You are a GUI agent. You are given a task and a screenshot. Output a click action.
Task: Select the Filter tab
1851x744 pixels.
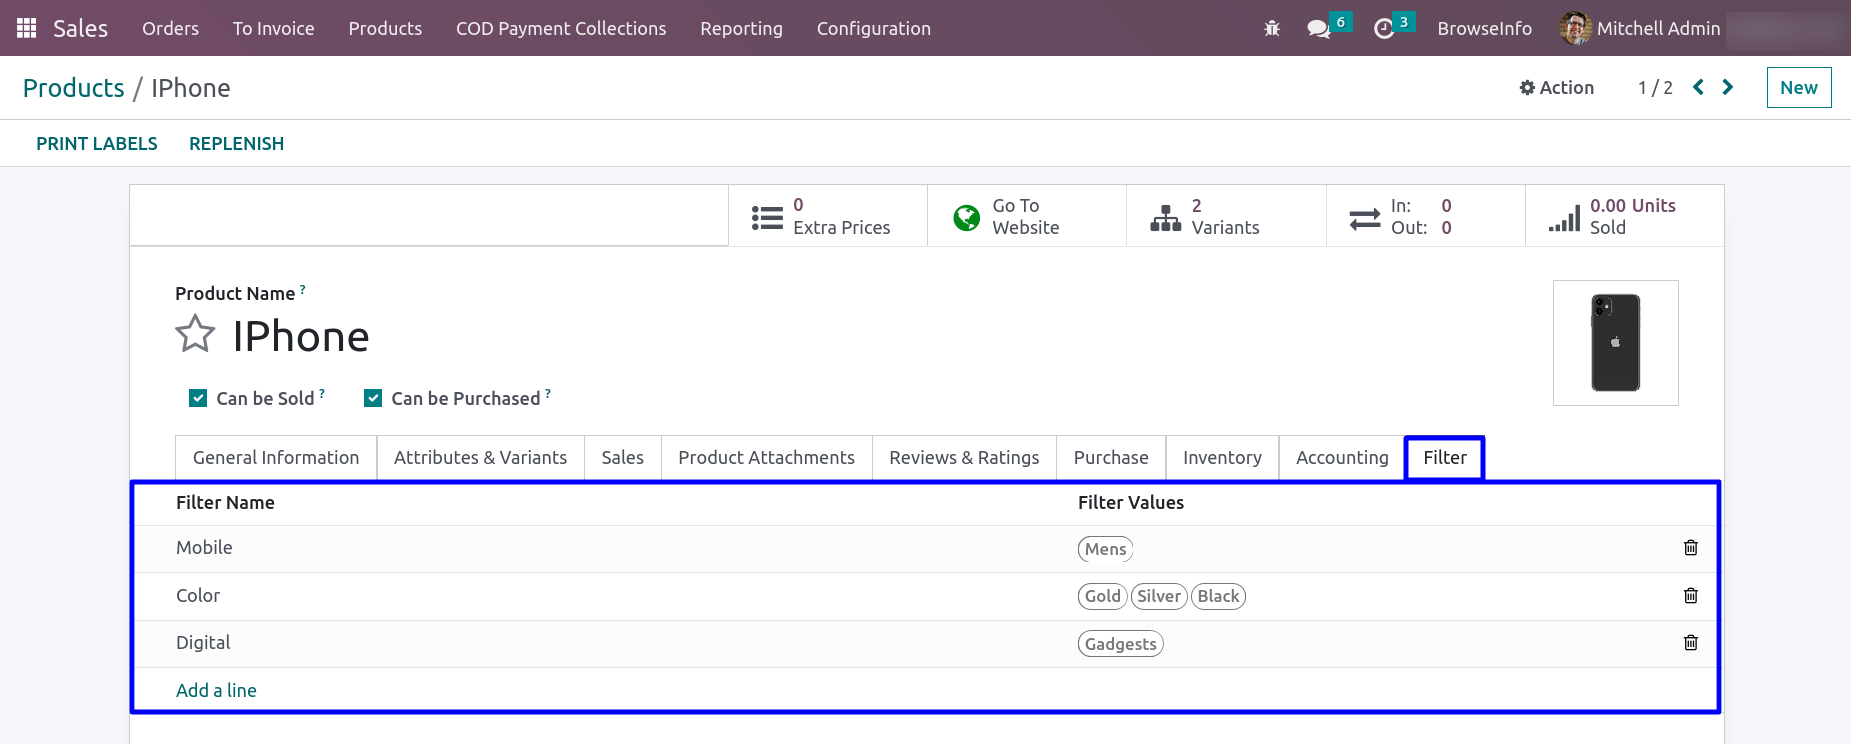(x=1445, y=457)
